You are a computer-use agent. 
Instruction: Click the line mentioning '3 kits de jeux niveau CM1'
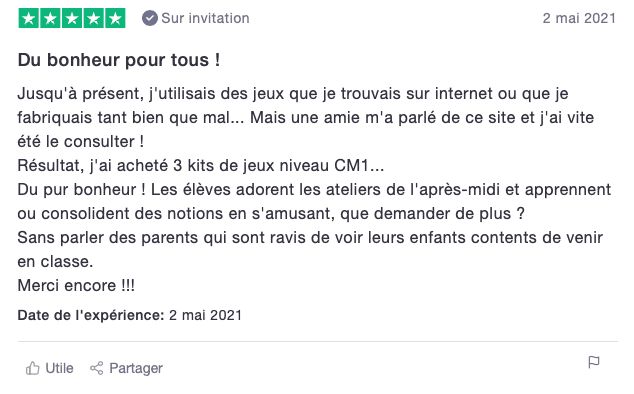(x=201, y=165)
